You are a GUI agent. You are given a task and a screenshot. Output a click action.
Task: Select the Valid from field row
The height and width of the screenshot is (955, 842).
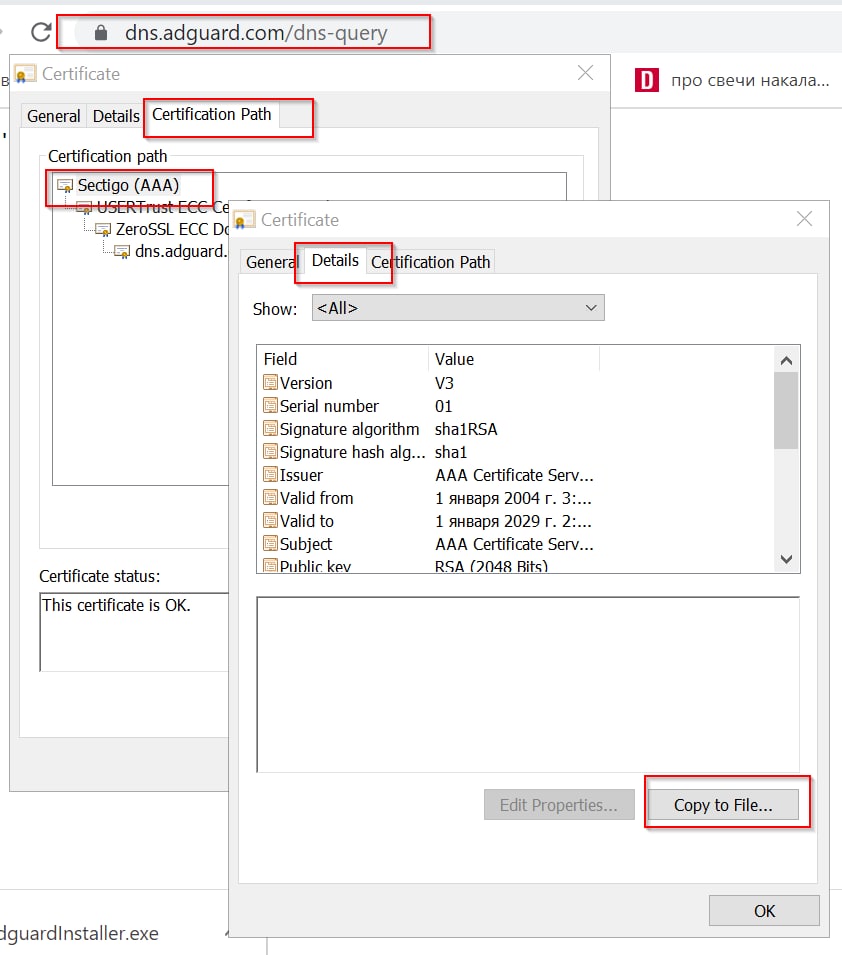[x=515, y=498]
